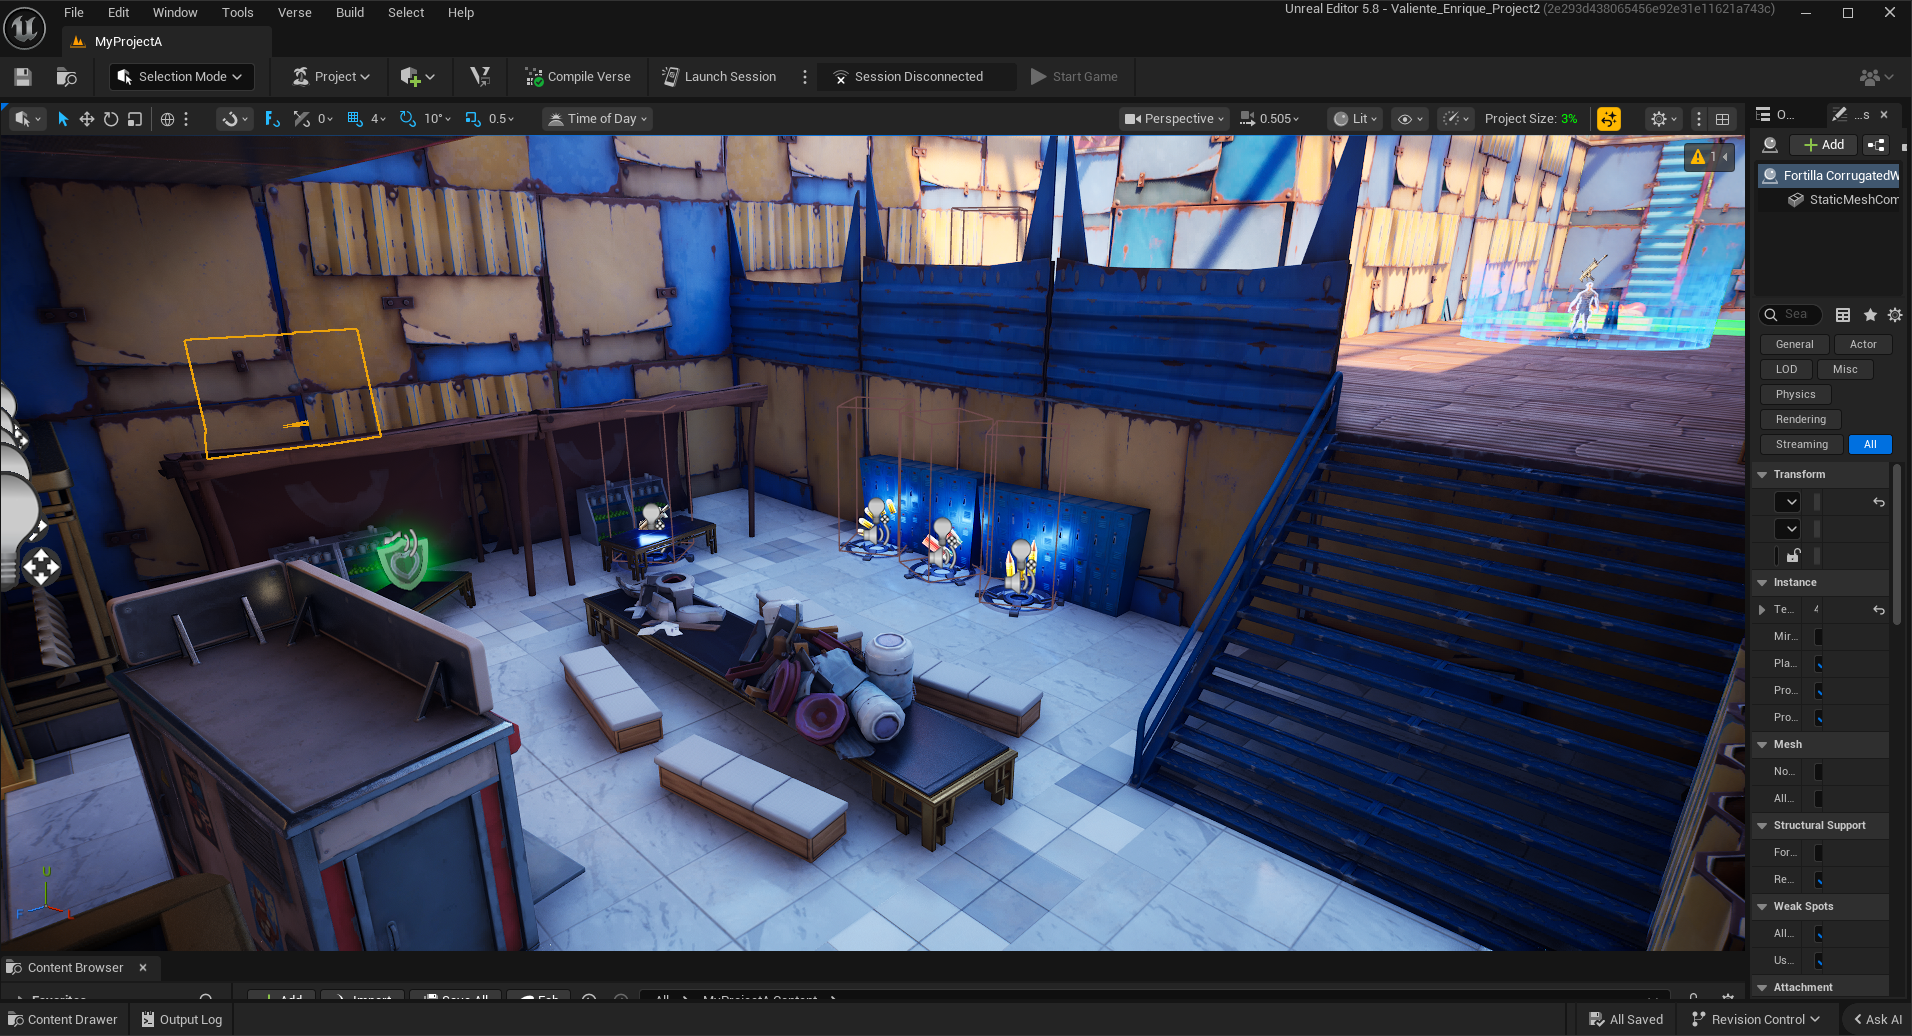Select the General filter in Details
Screen dimensions: 1912x1036
click(x=1795, y=345)
